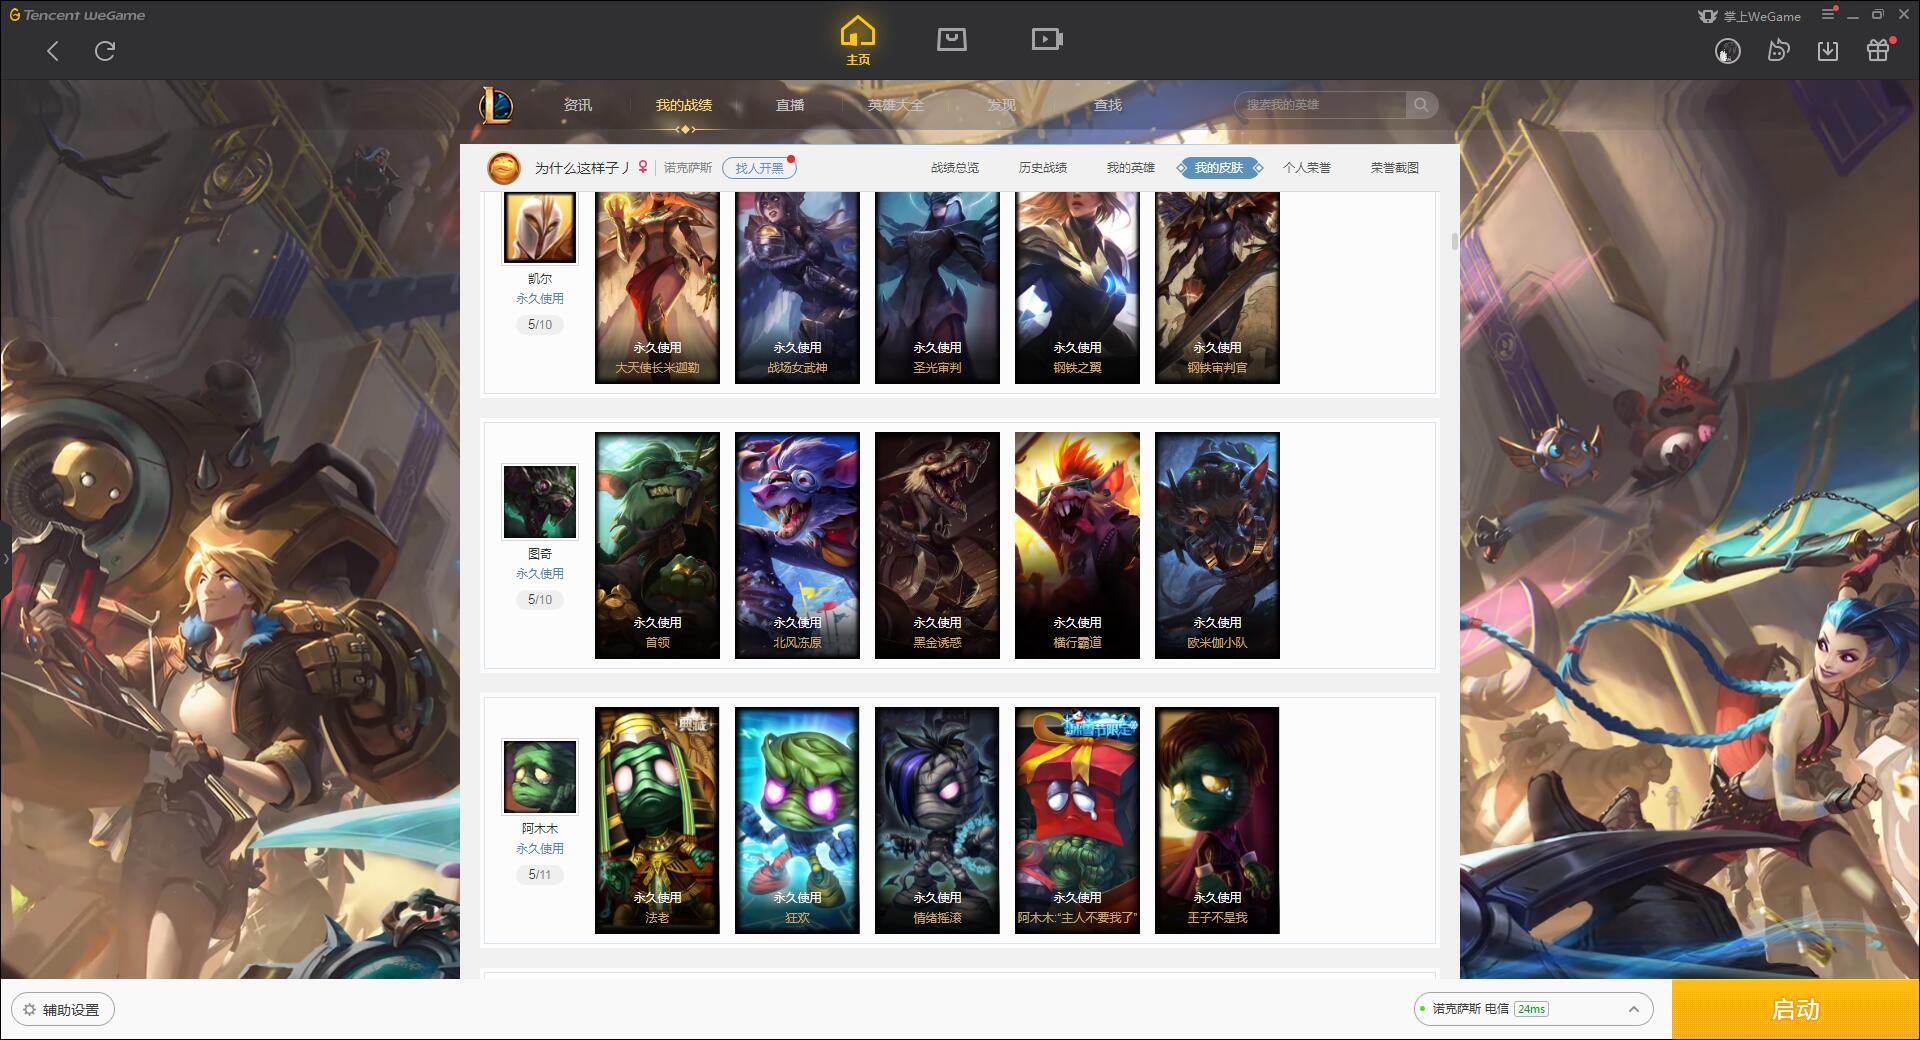Focus the hero search input field
The width and height of the screenshot is (1920, 1040).
pos(1320,105)
